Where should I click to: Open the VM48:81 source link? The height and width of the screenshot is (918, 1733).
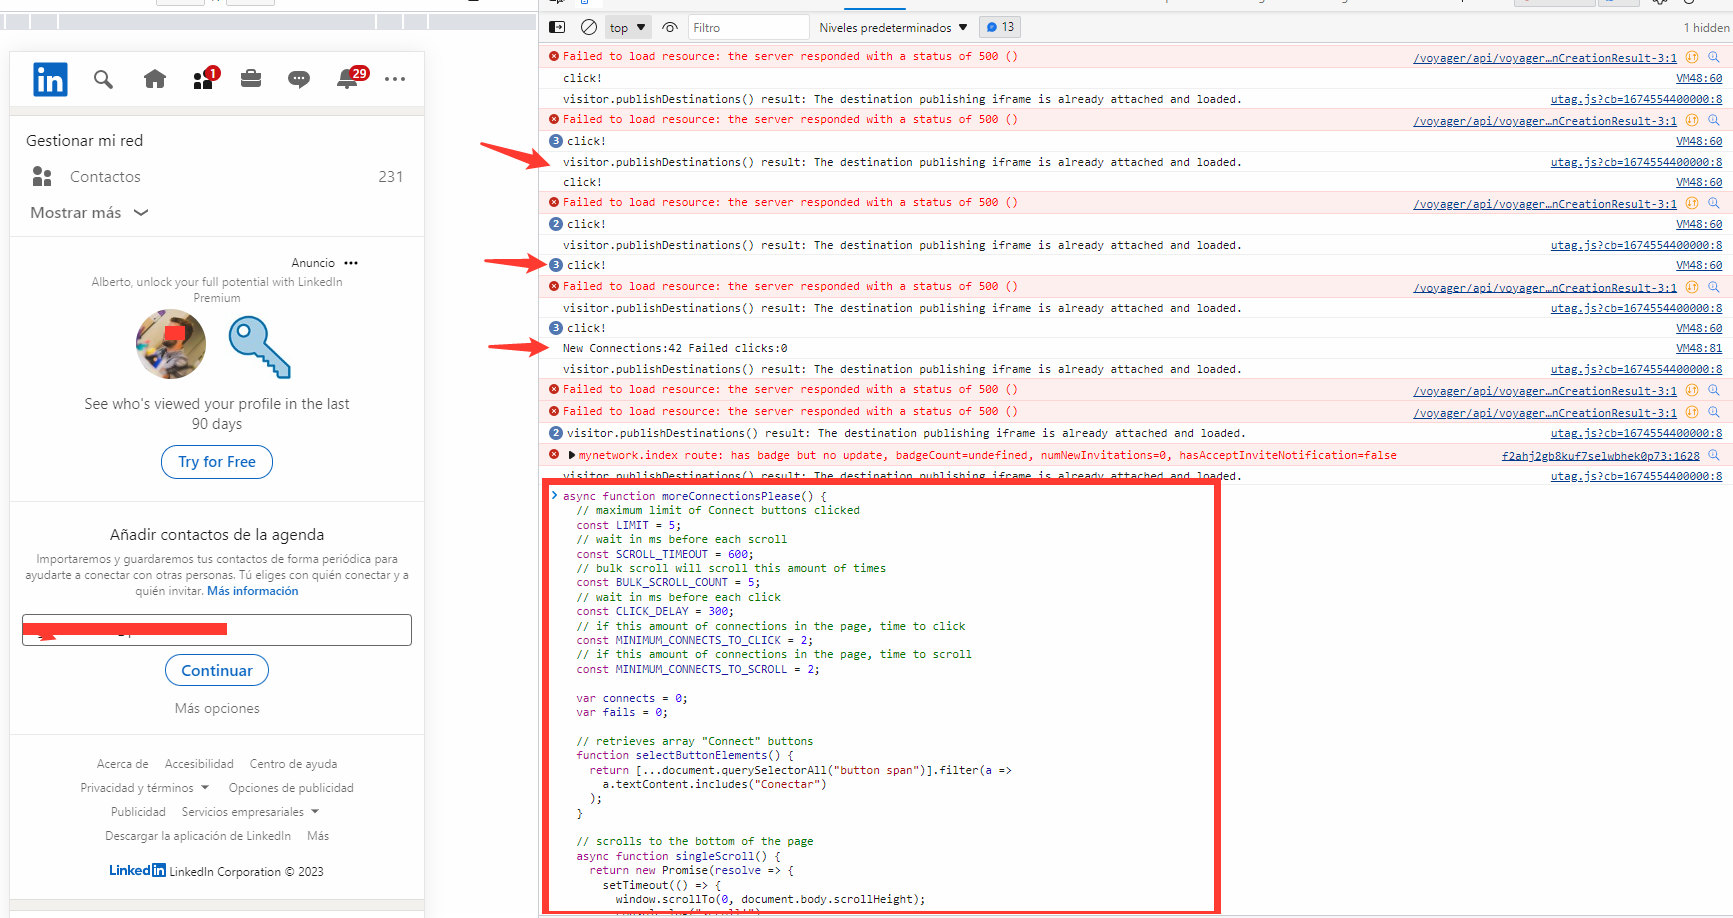[1699, 349]
